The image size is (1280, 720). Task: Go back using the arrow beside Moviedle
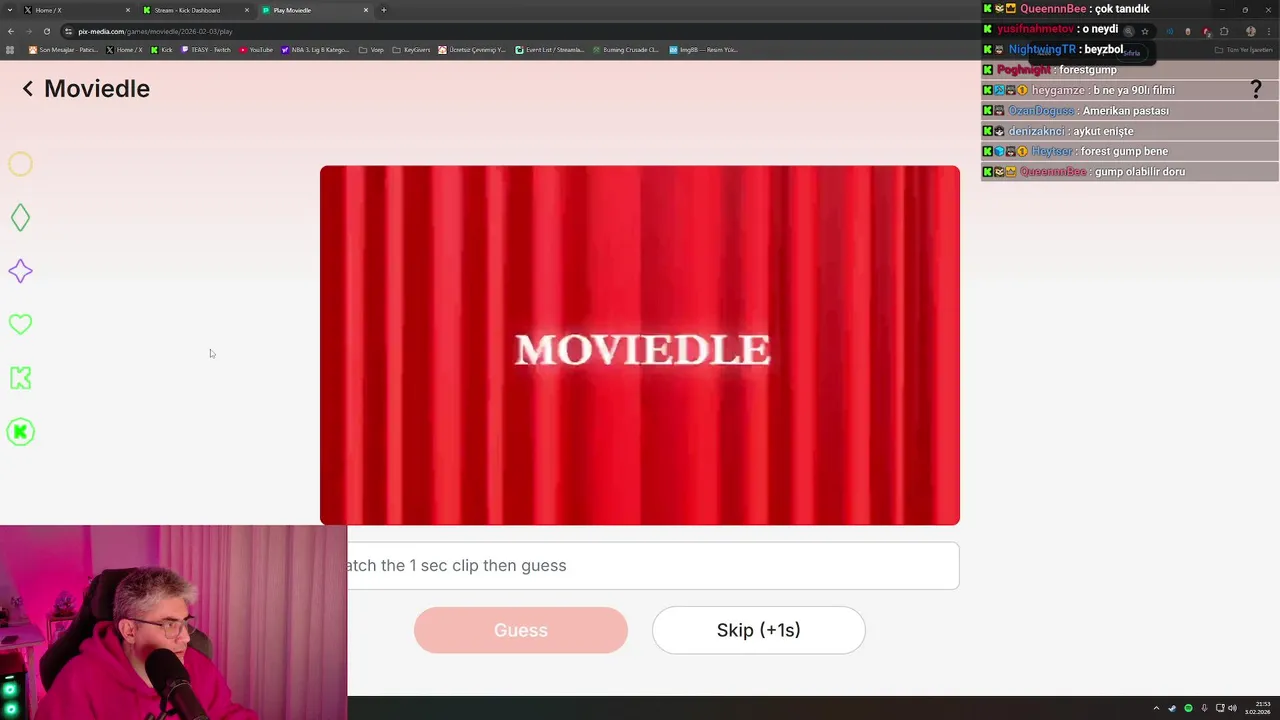[28, 89]
